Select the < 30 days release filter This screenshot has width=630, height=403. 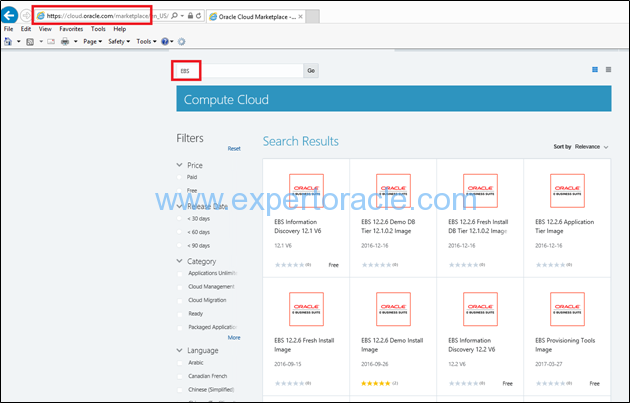click(179, 219)
